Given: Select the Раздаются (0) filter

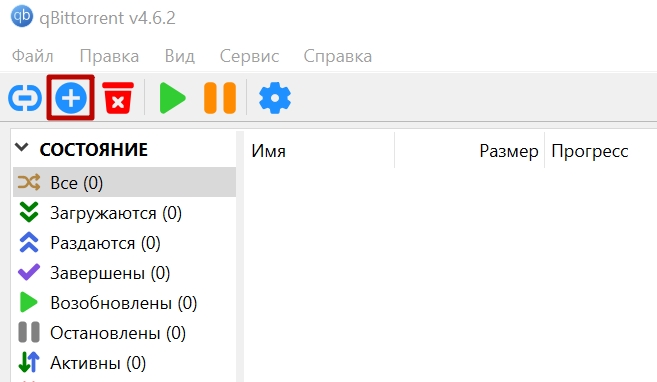Looking at the screenshot, I should pos(124,243).
